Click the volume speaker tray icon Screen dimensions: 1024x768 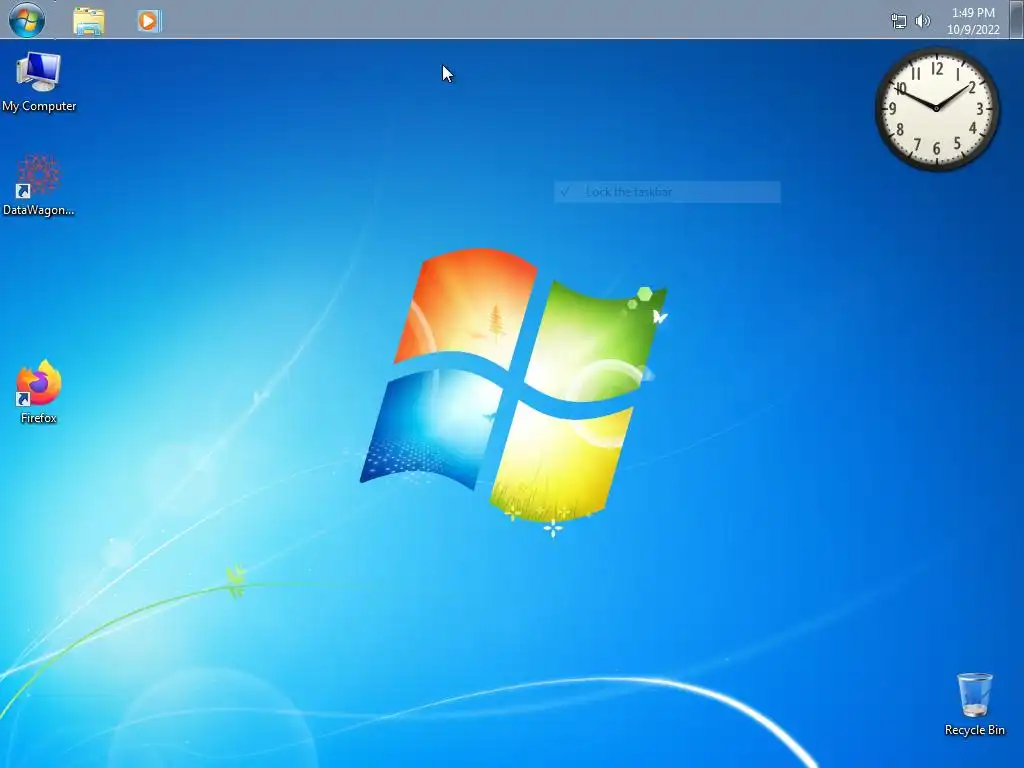coord(923,21)
